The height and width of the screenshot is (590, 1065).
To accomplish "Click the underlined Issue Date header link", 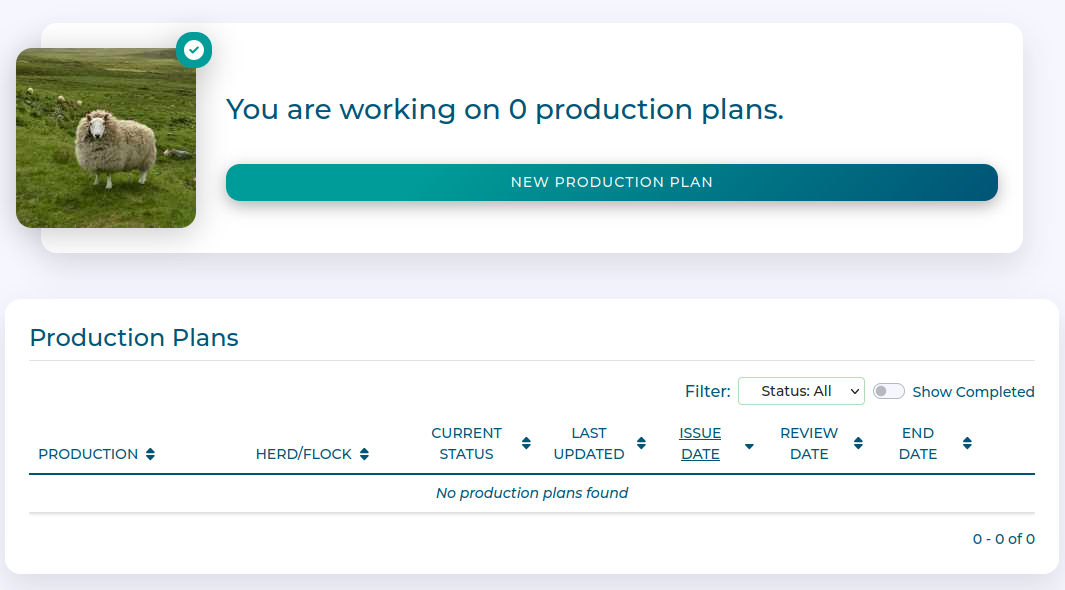I will coord(700,444).
